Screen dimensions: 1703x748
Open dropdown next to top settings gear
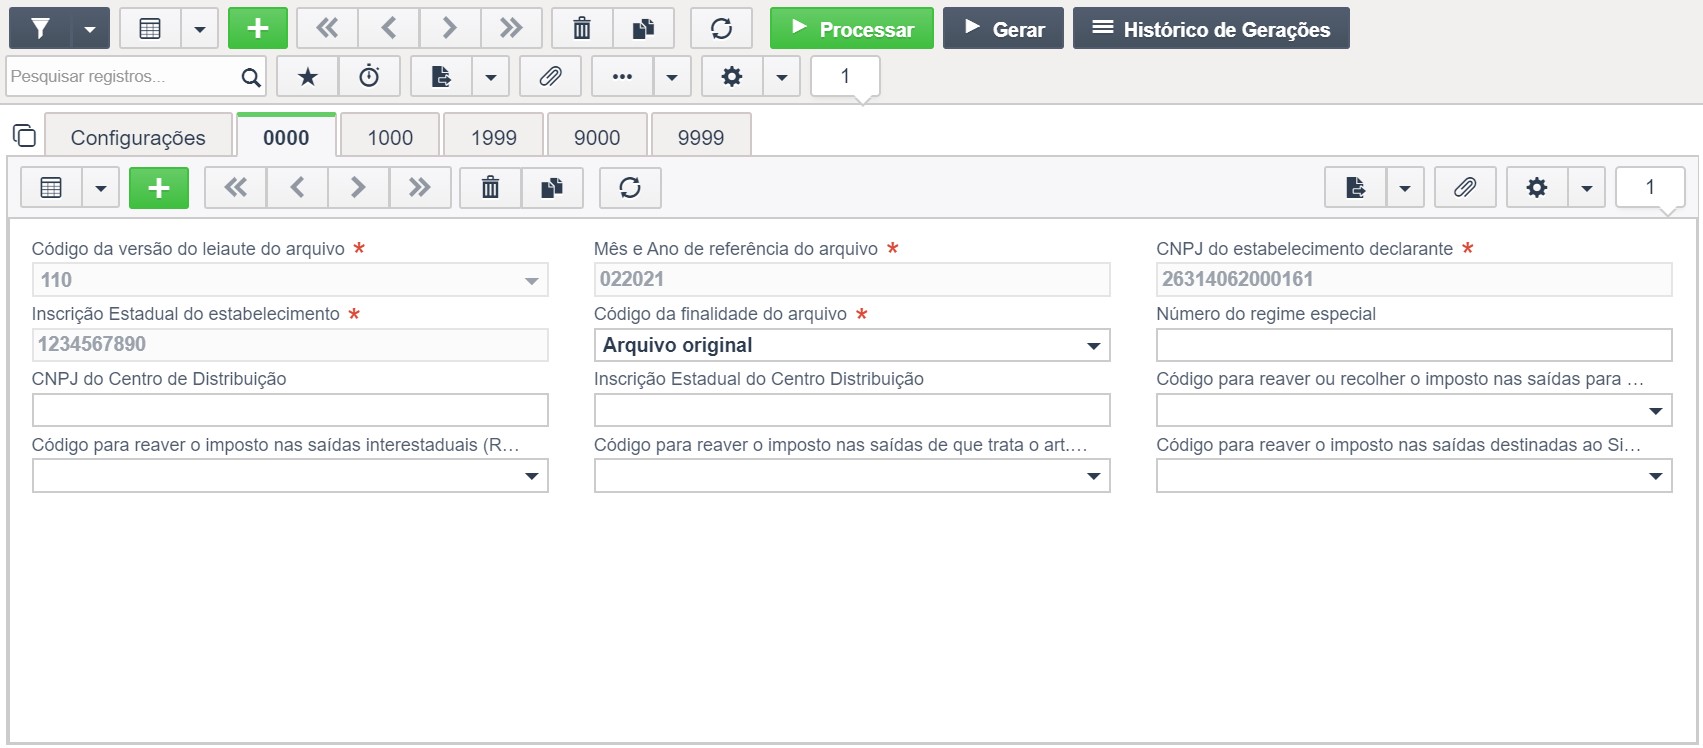coord(782,77)
